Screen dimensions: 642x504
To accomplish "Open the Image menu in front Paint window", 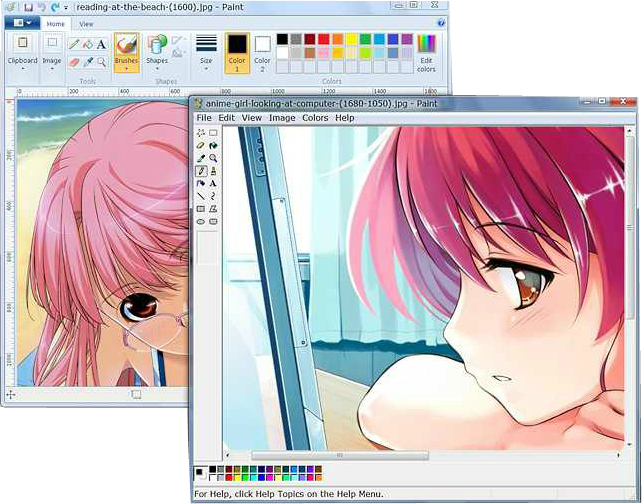I will point(282,118).
